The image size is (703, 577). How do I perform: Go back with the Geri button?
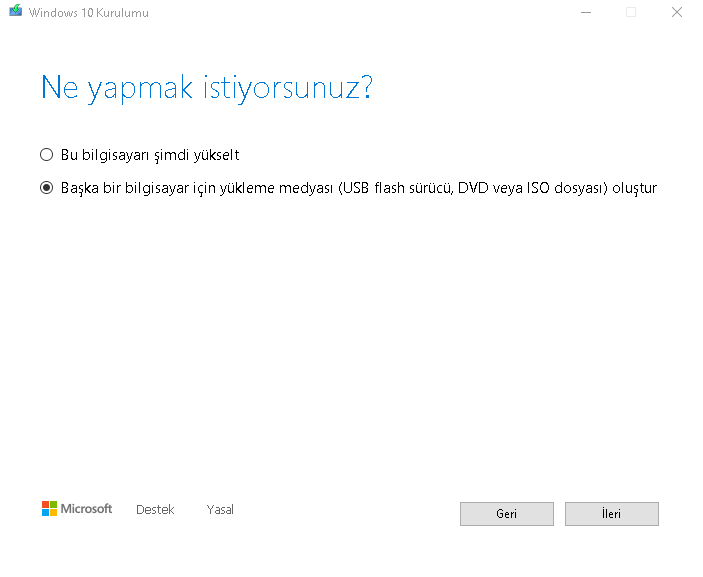[507, 514]
